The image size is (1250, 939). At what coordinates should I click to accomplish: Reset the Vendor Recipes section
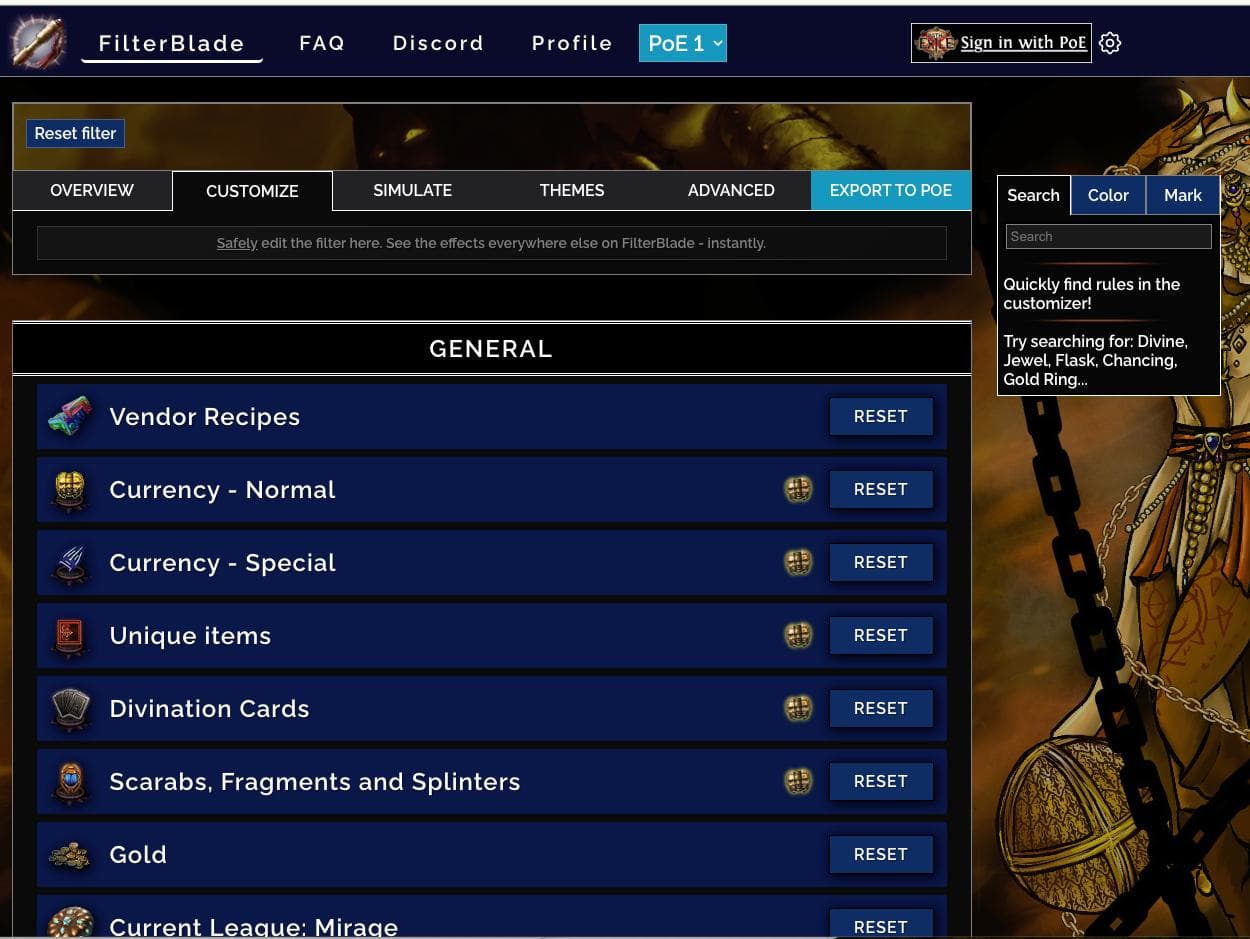(x=881, y=416)
